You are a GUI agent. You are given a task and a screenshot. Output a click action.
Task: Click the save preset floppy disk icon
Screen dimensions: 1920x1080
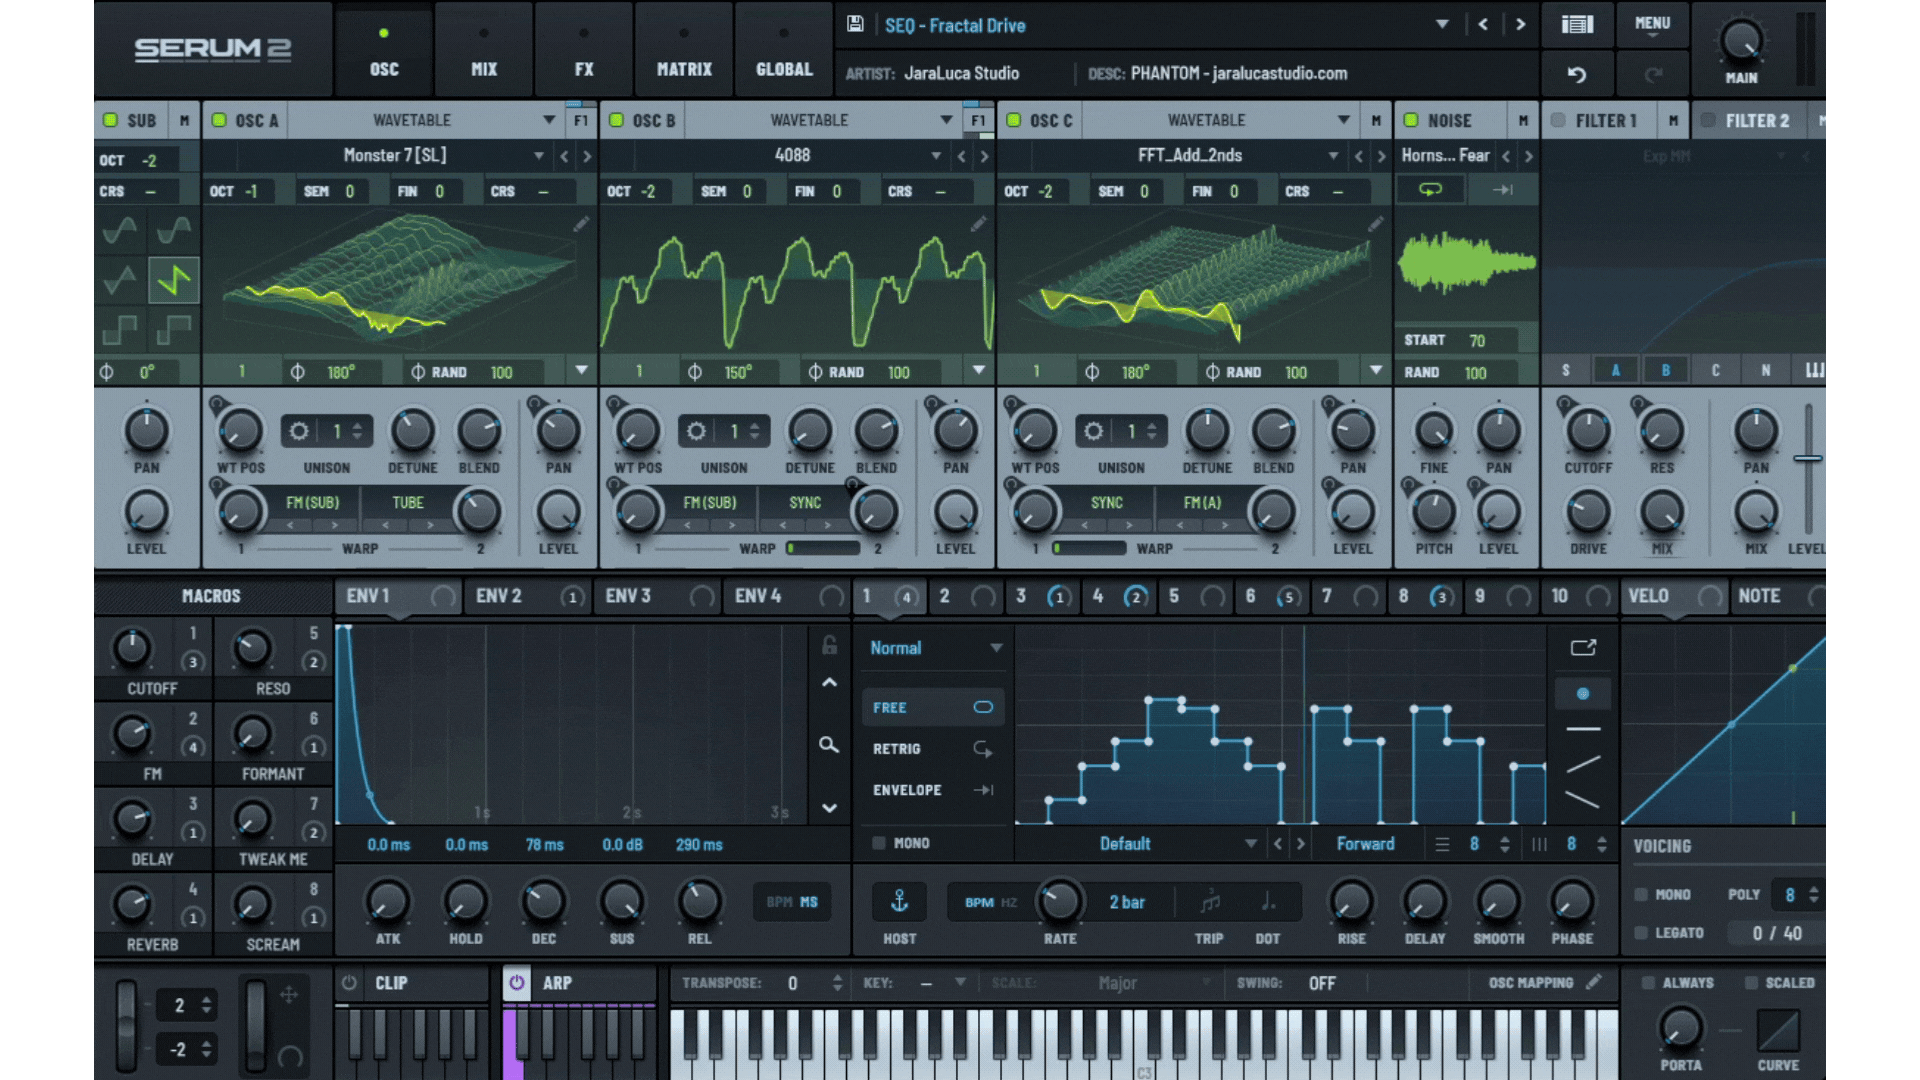(x=855, y=24)
